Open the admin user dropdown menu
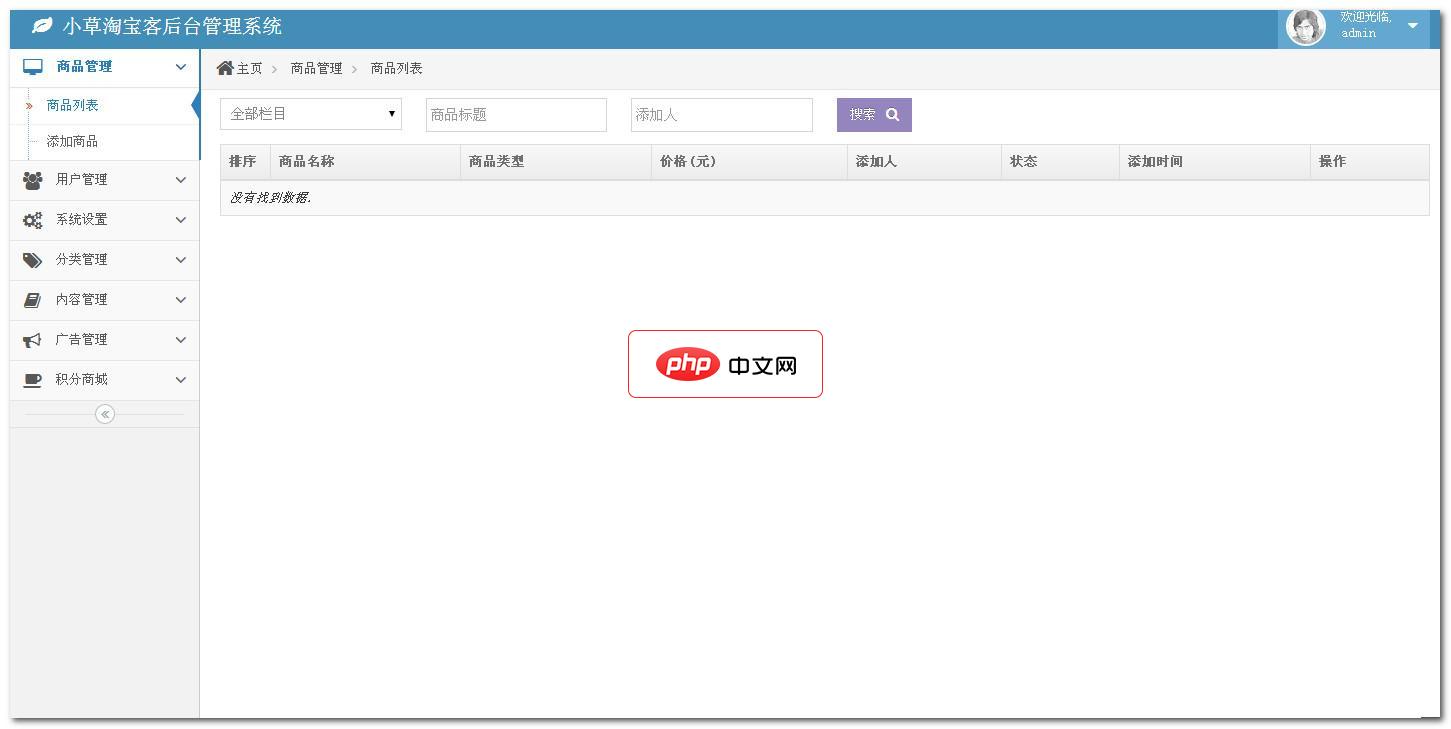This screenshot has width=1451, height=729. pos(1412,26)
